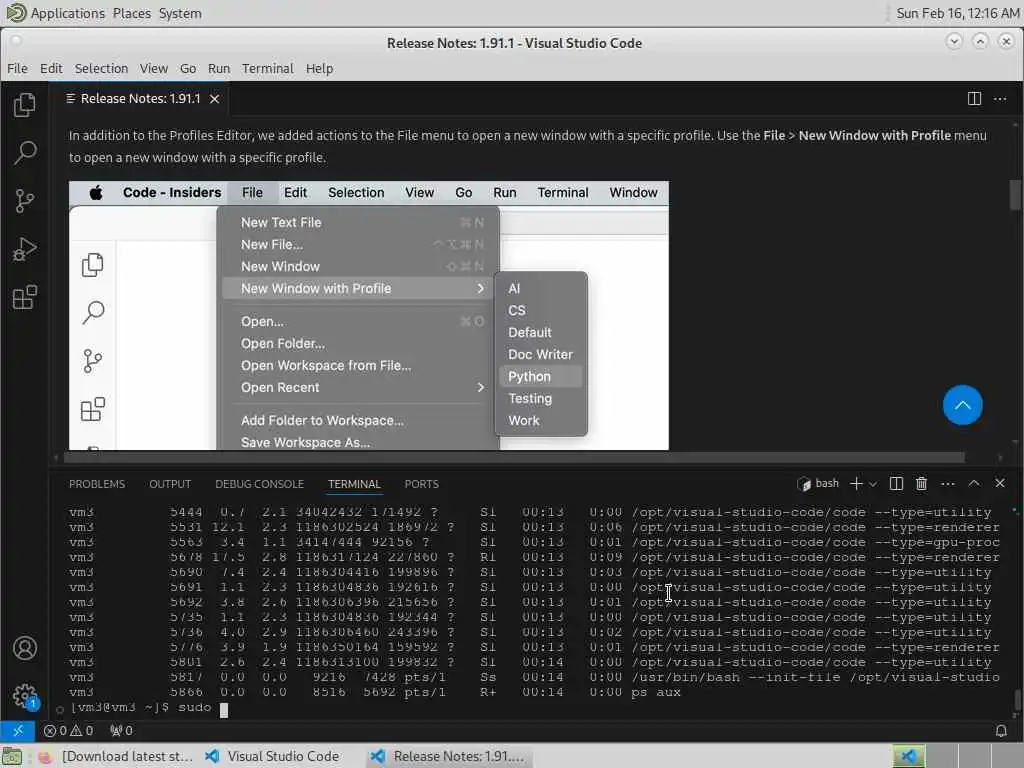This screenshot has width=1024, height=768.
Task: Switch to the PROBLEMS panel tab
Action: (97, 484)
